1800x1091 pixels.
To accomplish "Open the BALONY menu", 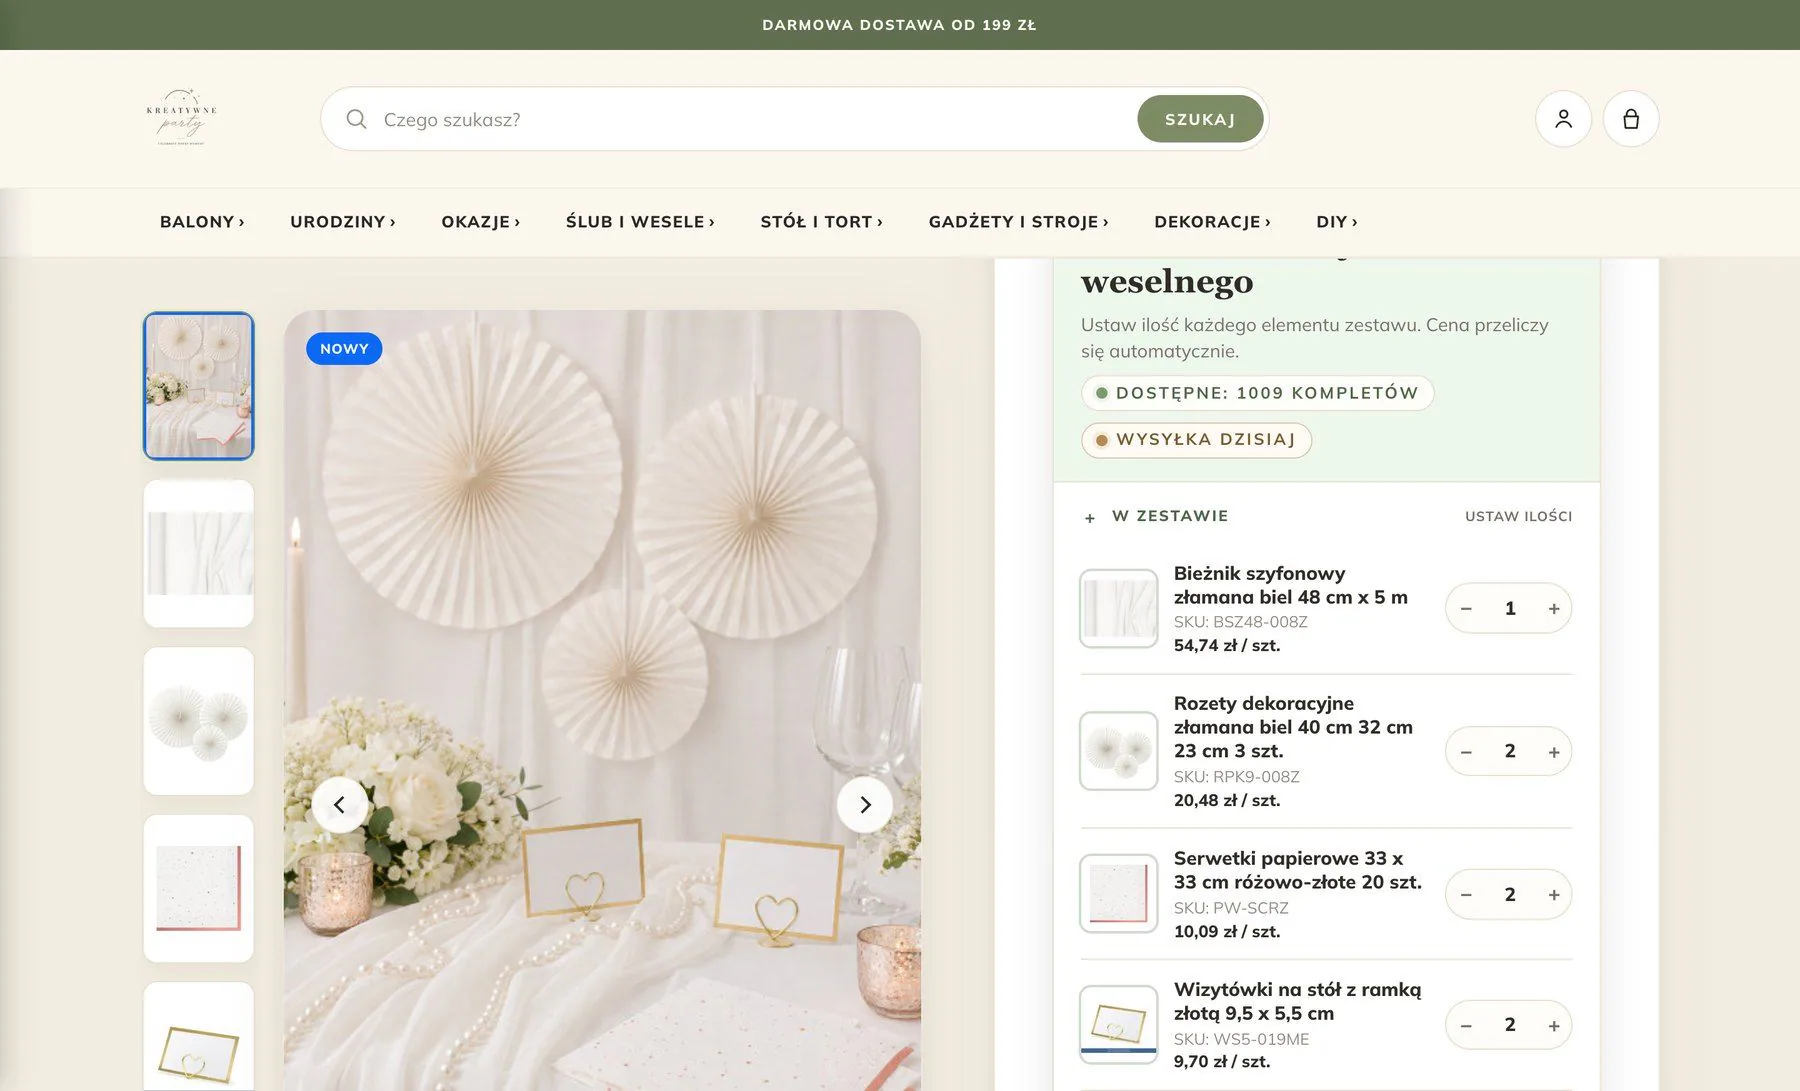I will click(x=202, y=222).
